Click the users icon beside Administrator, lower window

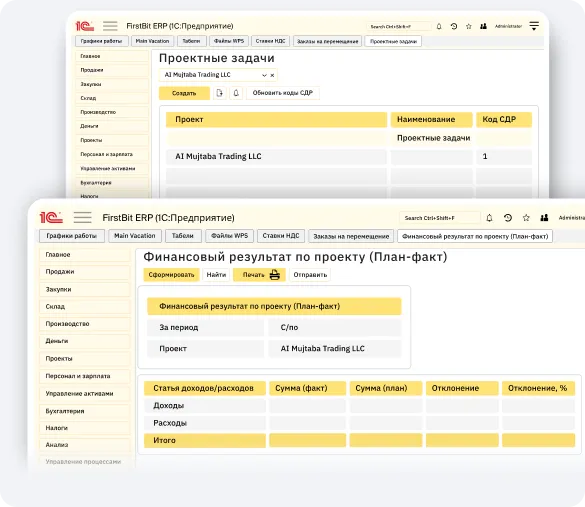click(544, 218)
